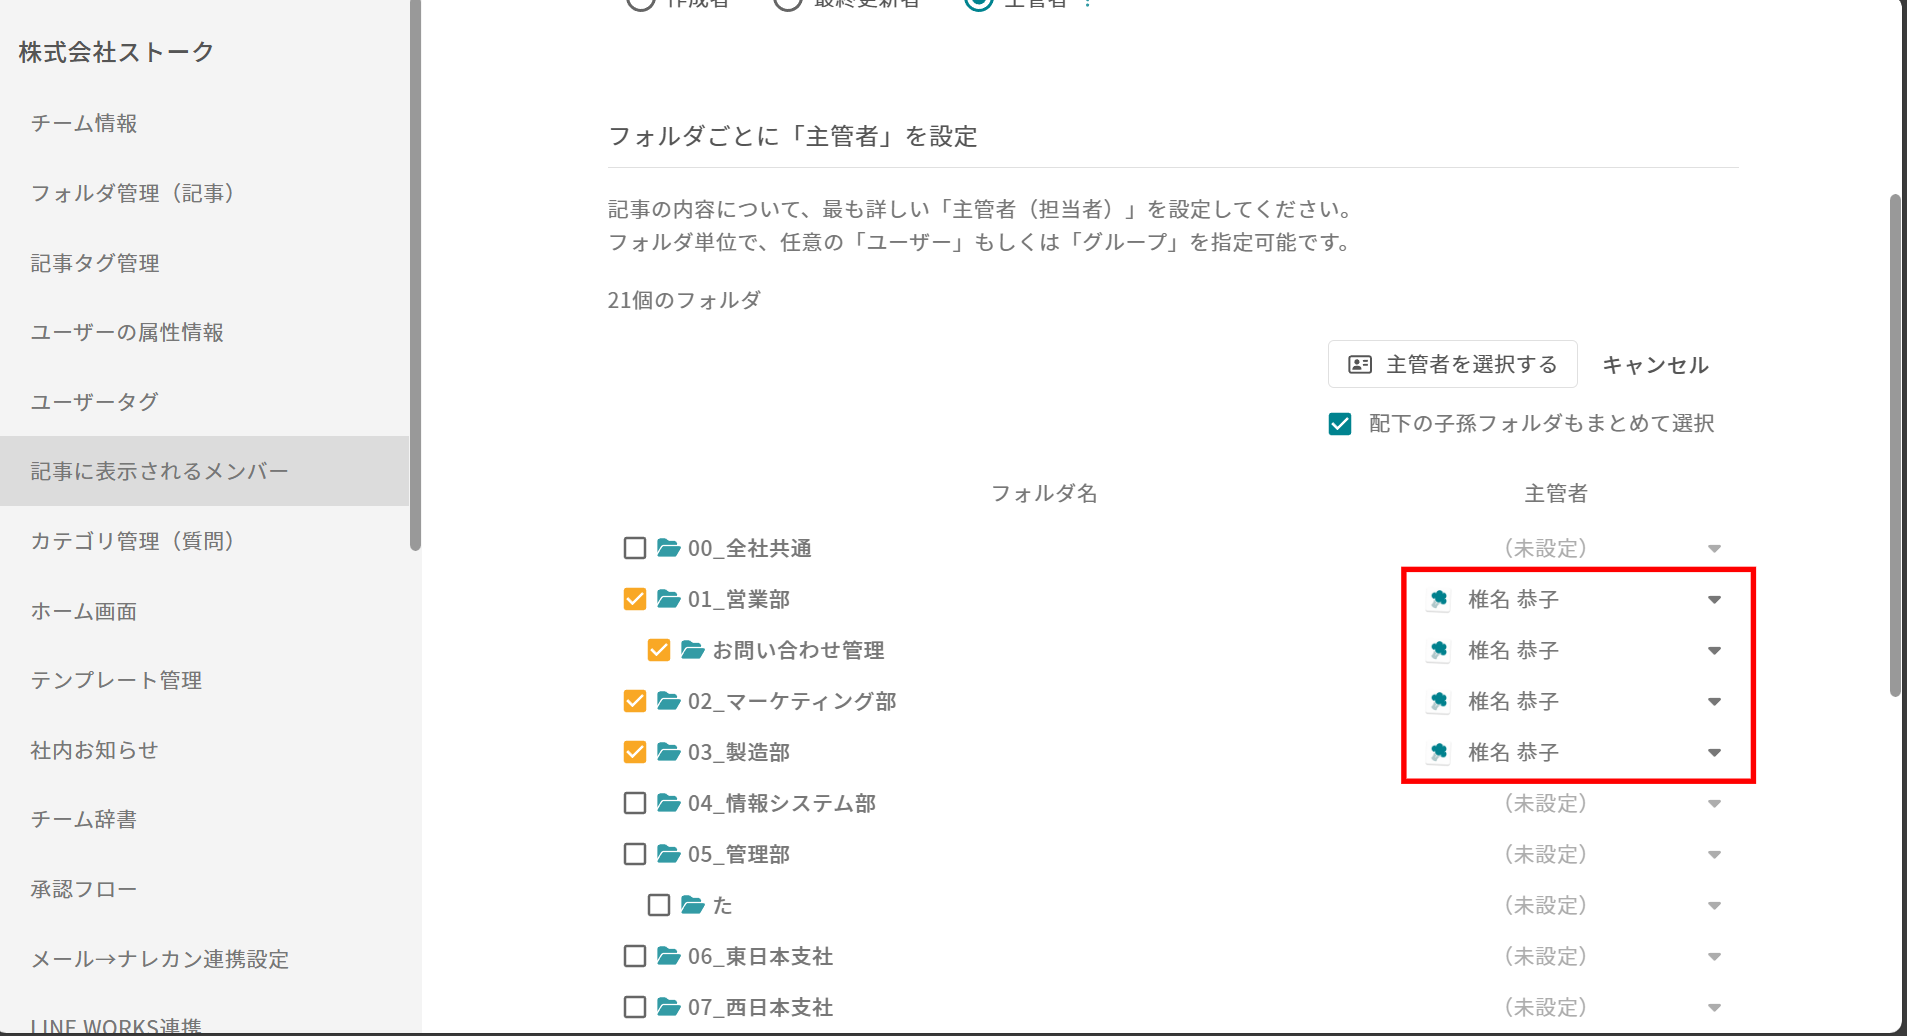Click the キャンセル button
The height and width of the screenshot is (1036, 1907).
(x=1655, y=365)
